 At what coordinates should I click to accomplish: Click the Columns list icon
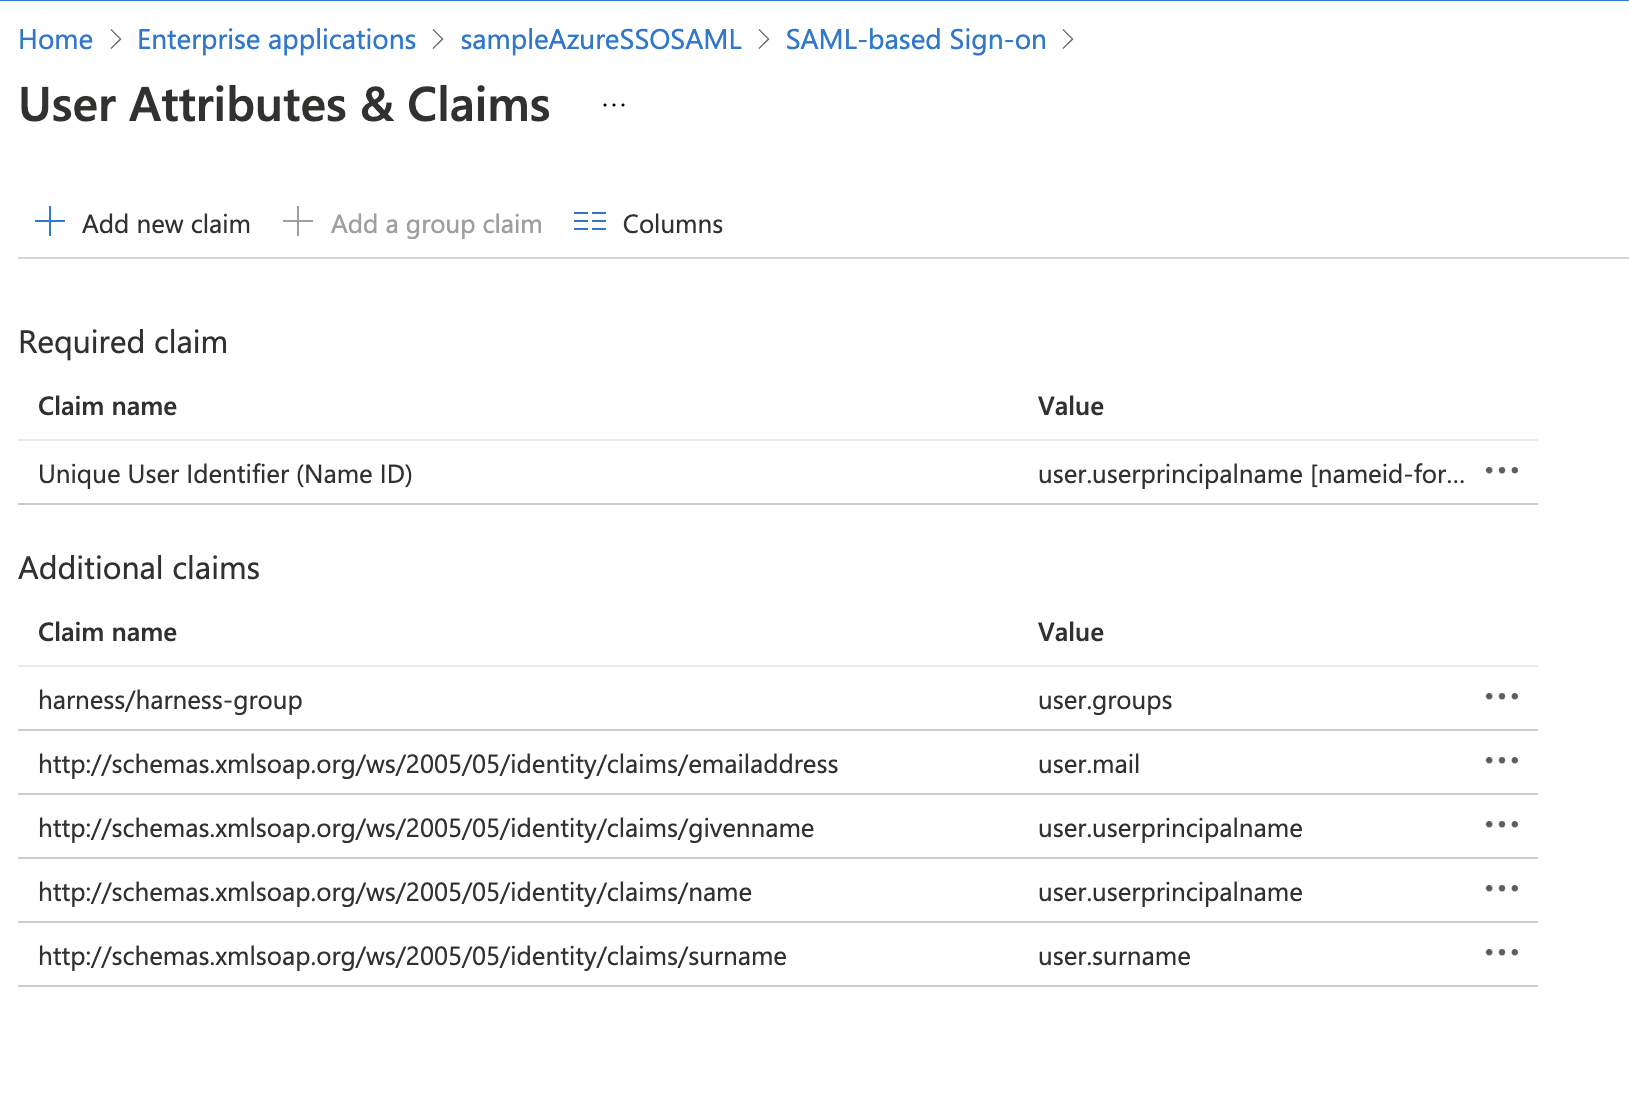click(x=589, y=222)
